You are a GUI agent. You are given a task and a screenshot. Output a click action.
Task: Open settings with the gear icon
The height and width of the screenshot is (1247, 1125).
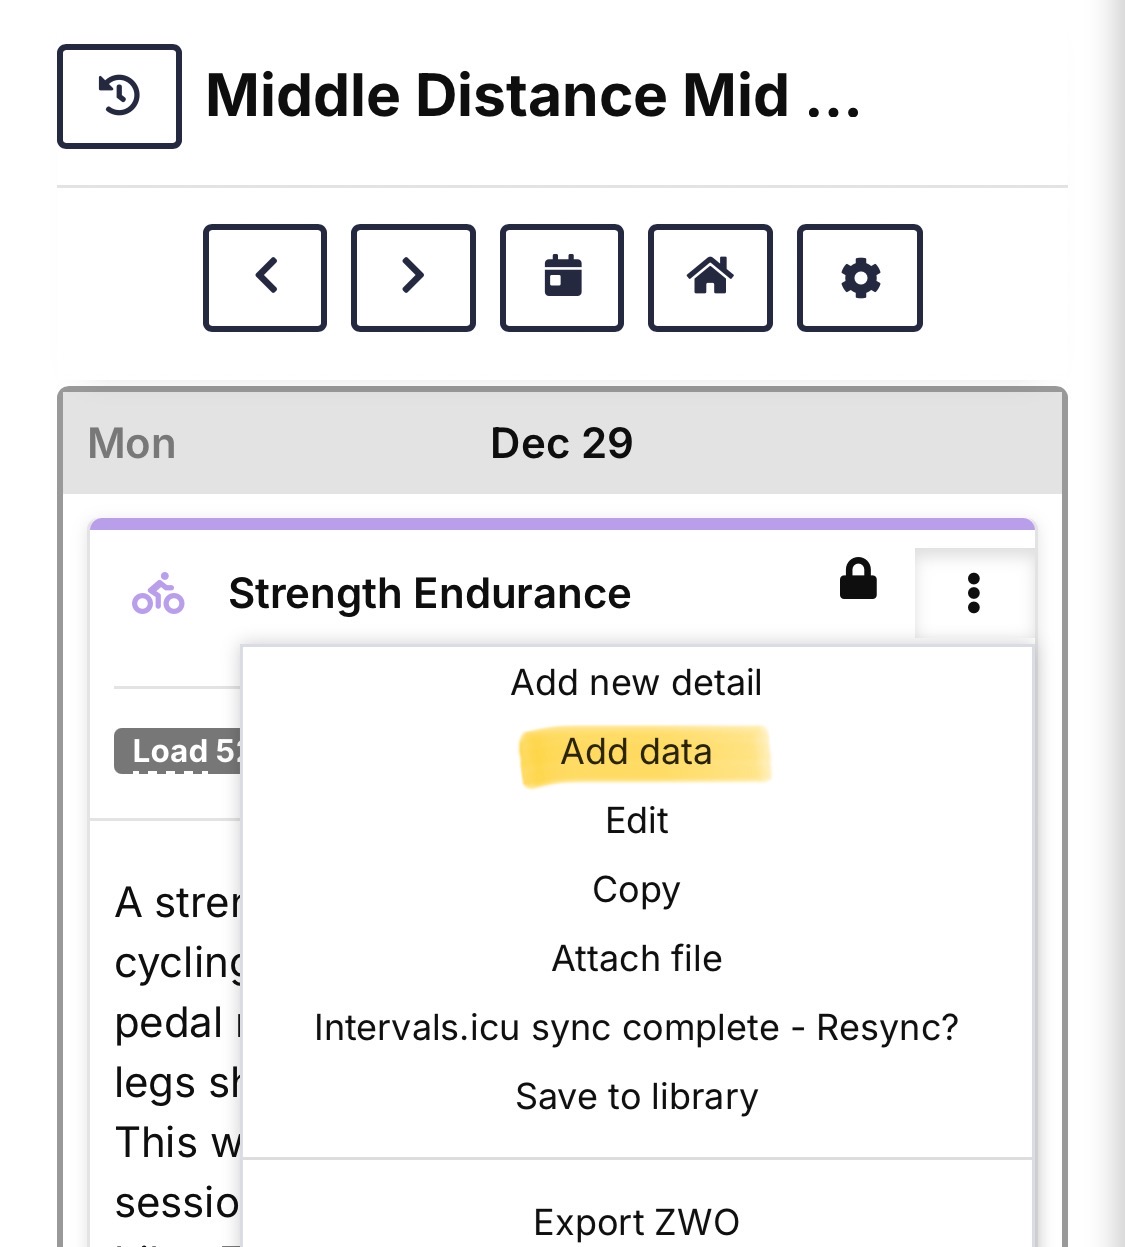pos(859,277)
